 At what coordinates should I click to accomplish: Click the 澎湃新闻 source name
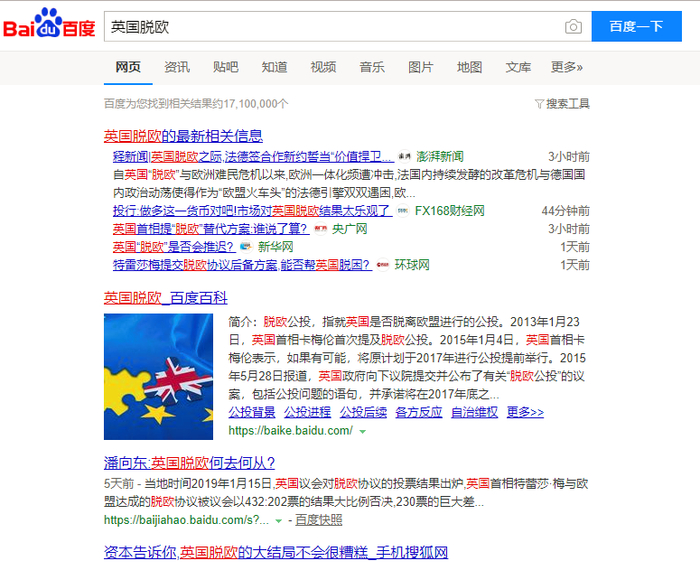click(440, 157)
